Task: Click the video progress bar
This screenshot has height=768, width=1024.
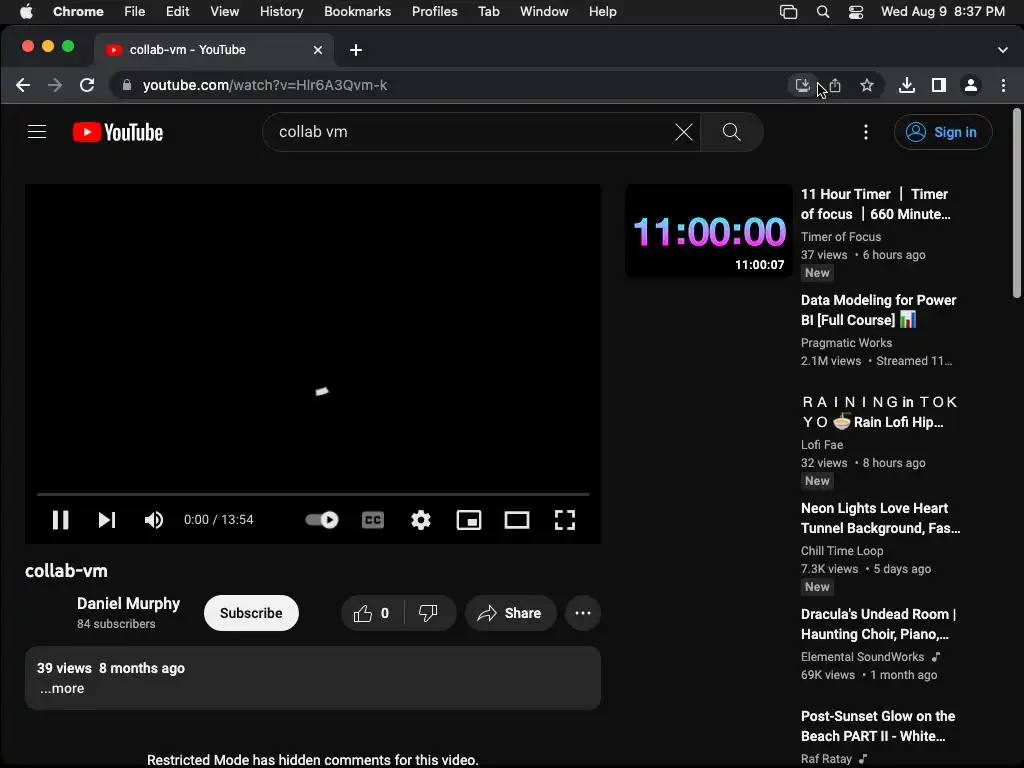Action: click(313, 494)
